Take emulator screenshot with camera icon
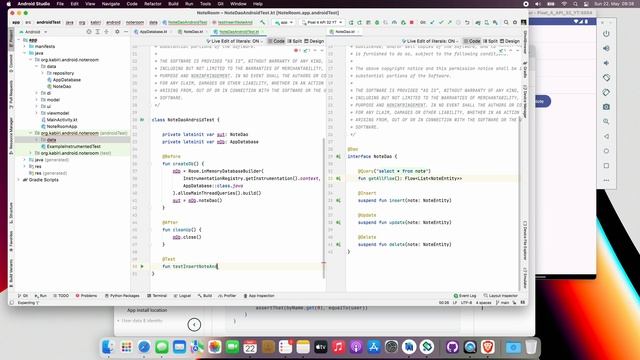Image resolution: width=640 pixels, height=360 pixels. click(x=606, y=107)
